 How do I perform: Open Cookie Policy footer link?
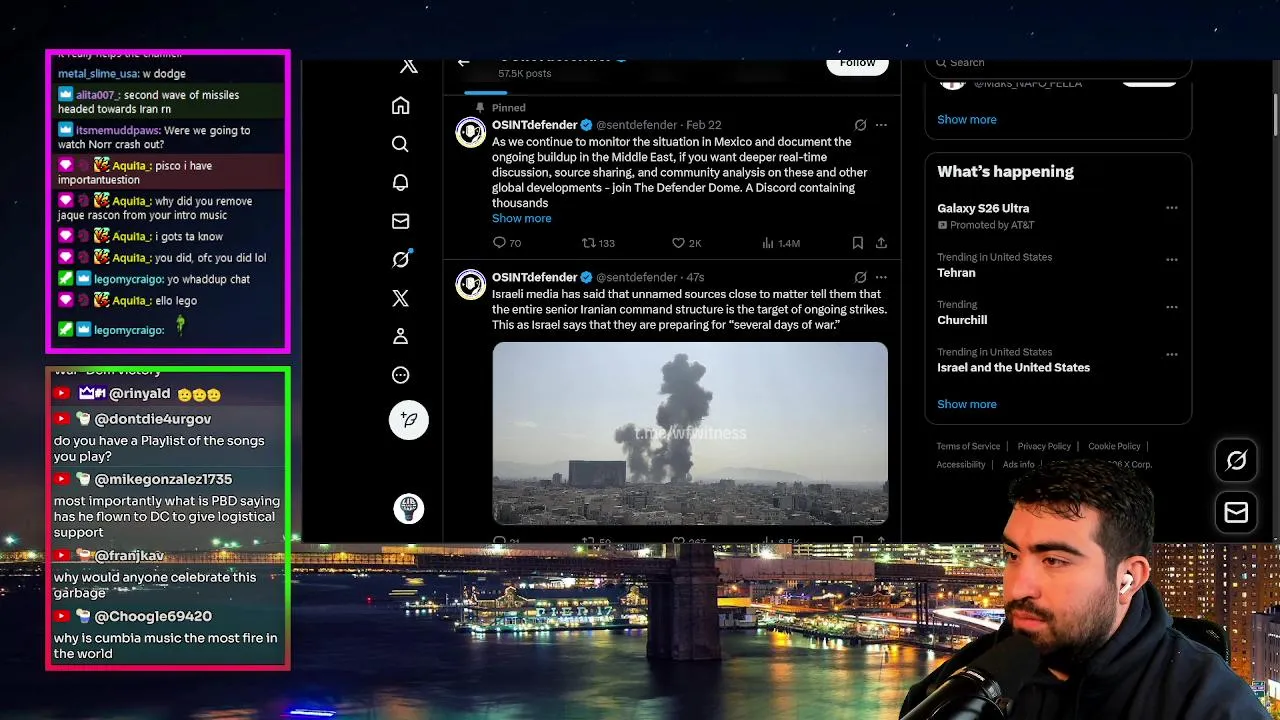point(1114,446)
